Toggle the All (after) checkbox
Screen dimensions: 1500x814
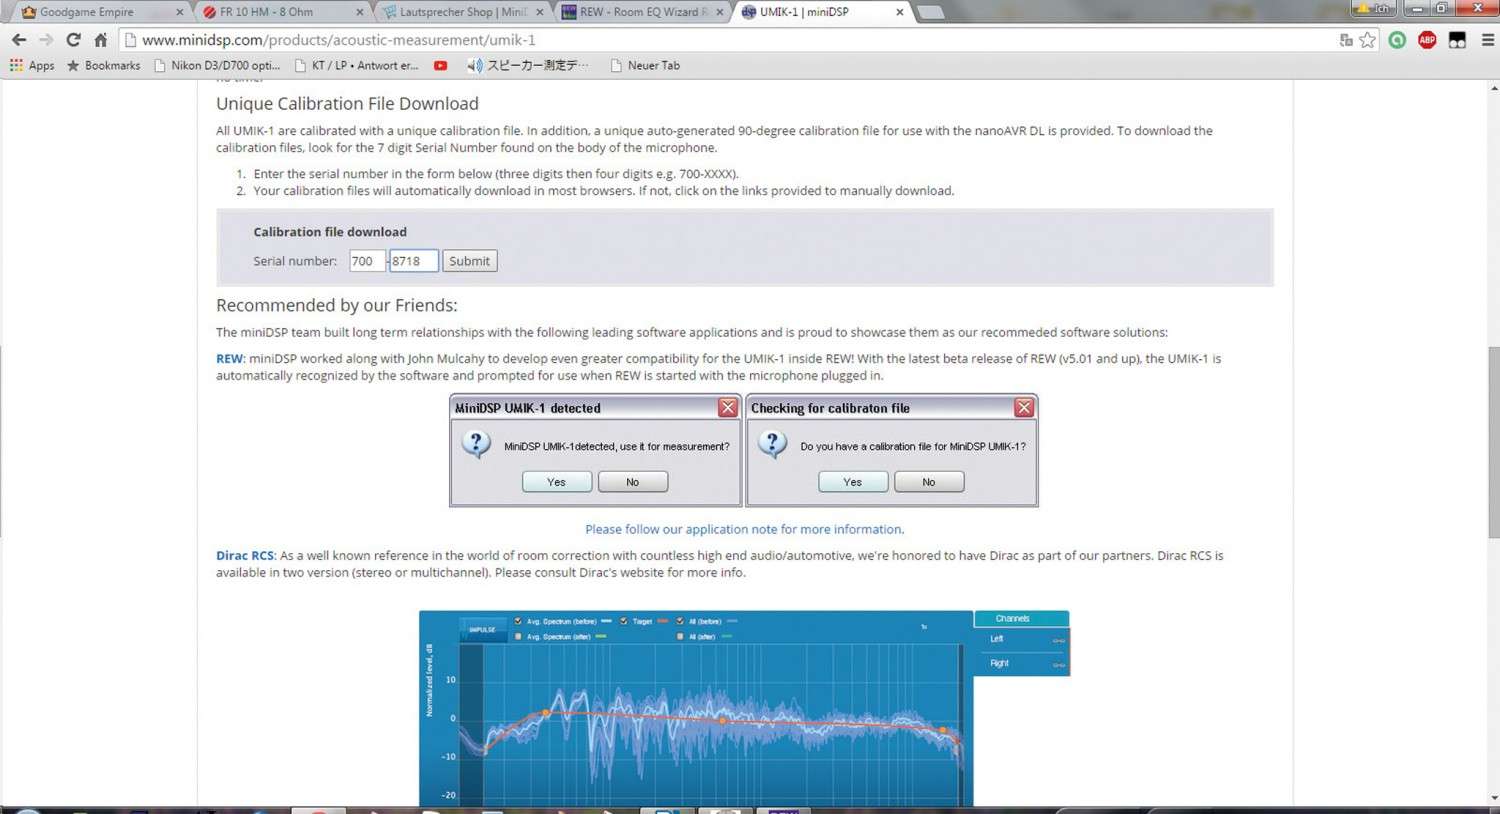point(680,636)
